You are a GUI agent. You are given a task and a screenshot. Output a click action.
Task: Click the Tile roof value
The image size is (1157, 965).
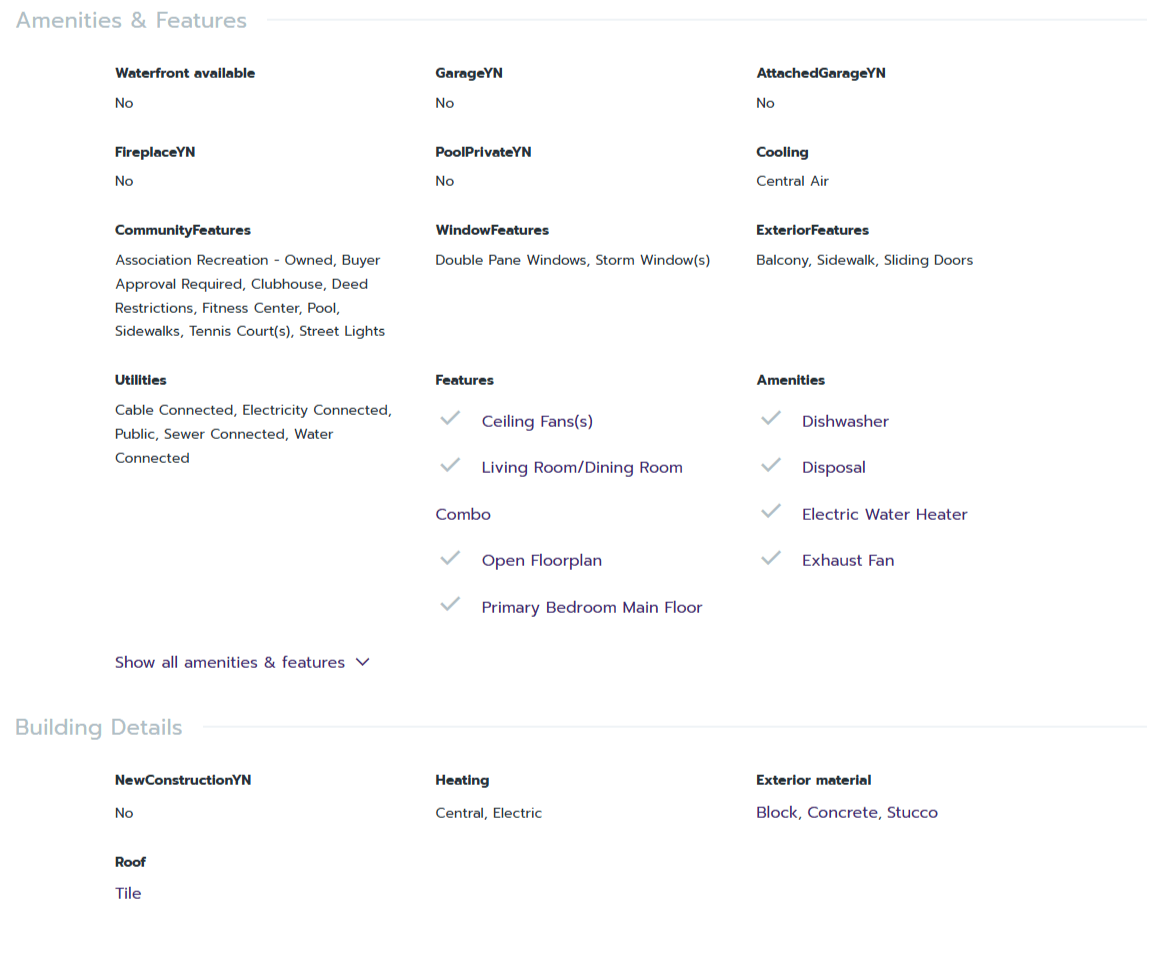point(128,893)
